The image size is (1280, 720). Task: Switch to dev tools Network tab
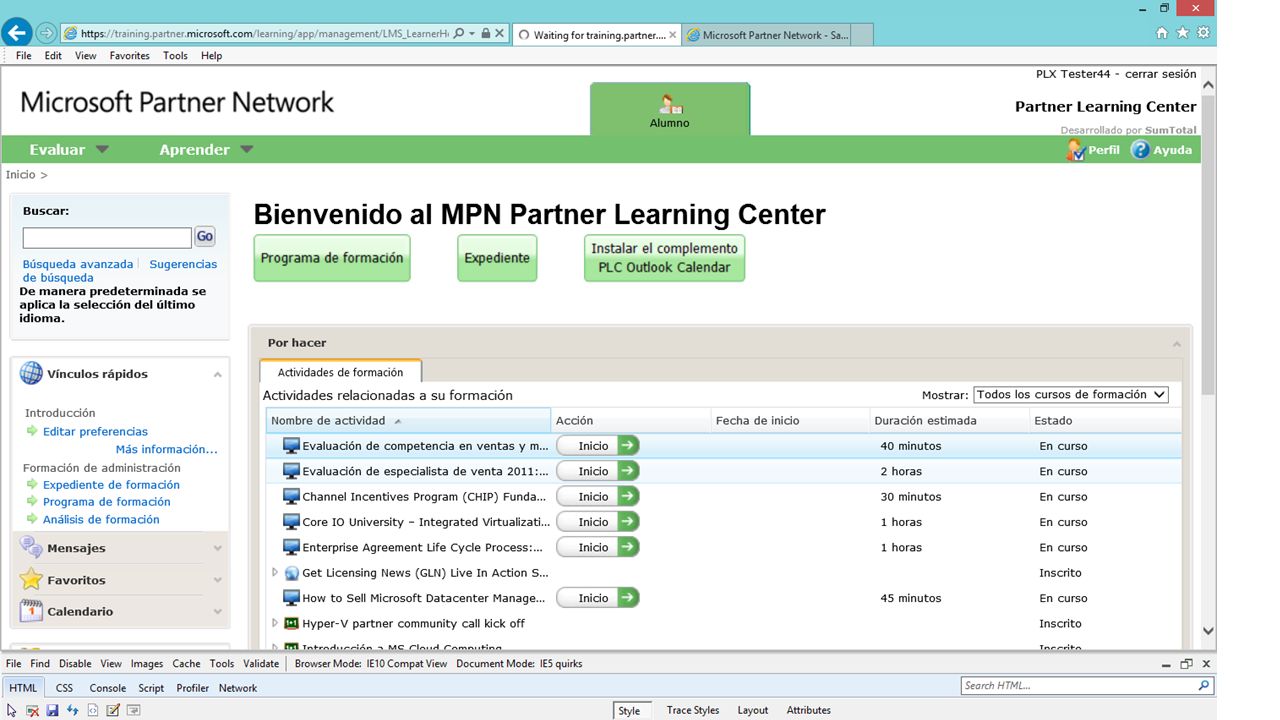238,688
